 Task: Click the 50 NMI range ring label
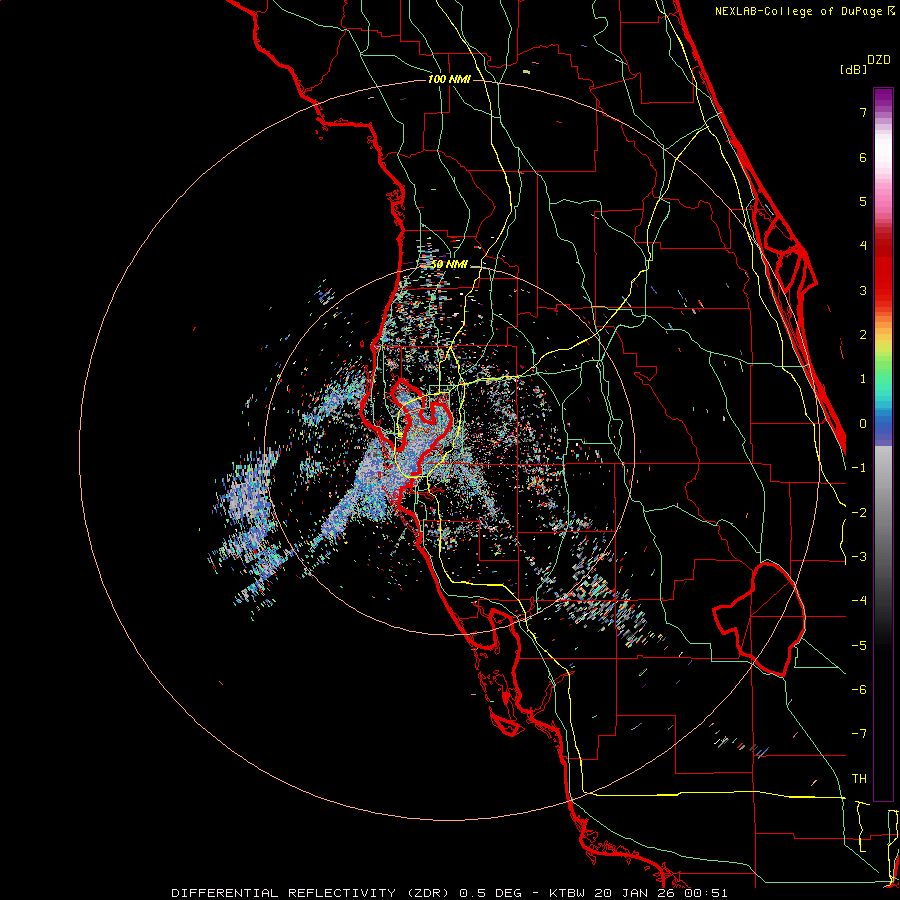click(x=449, y=265)
